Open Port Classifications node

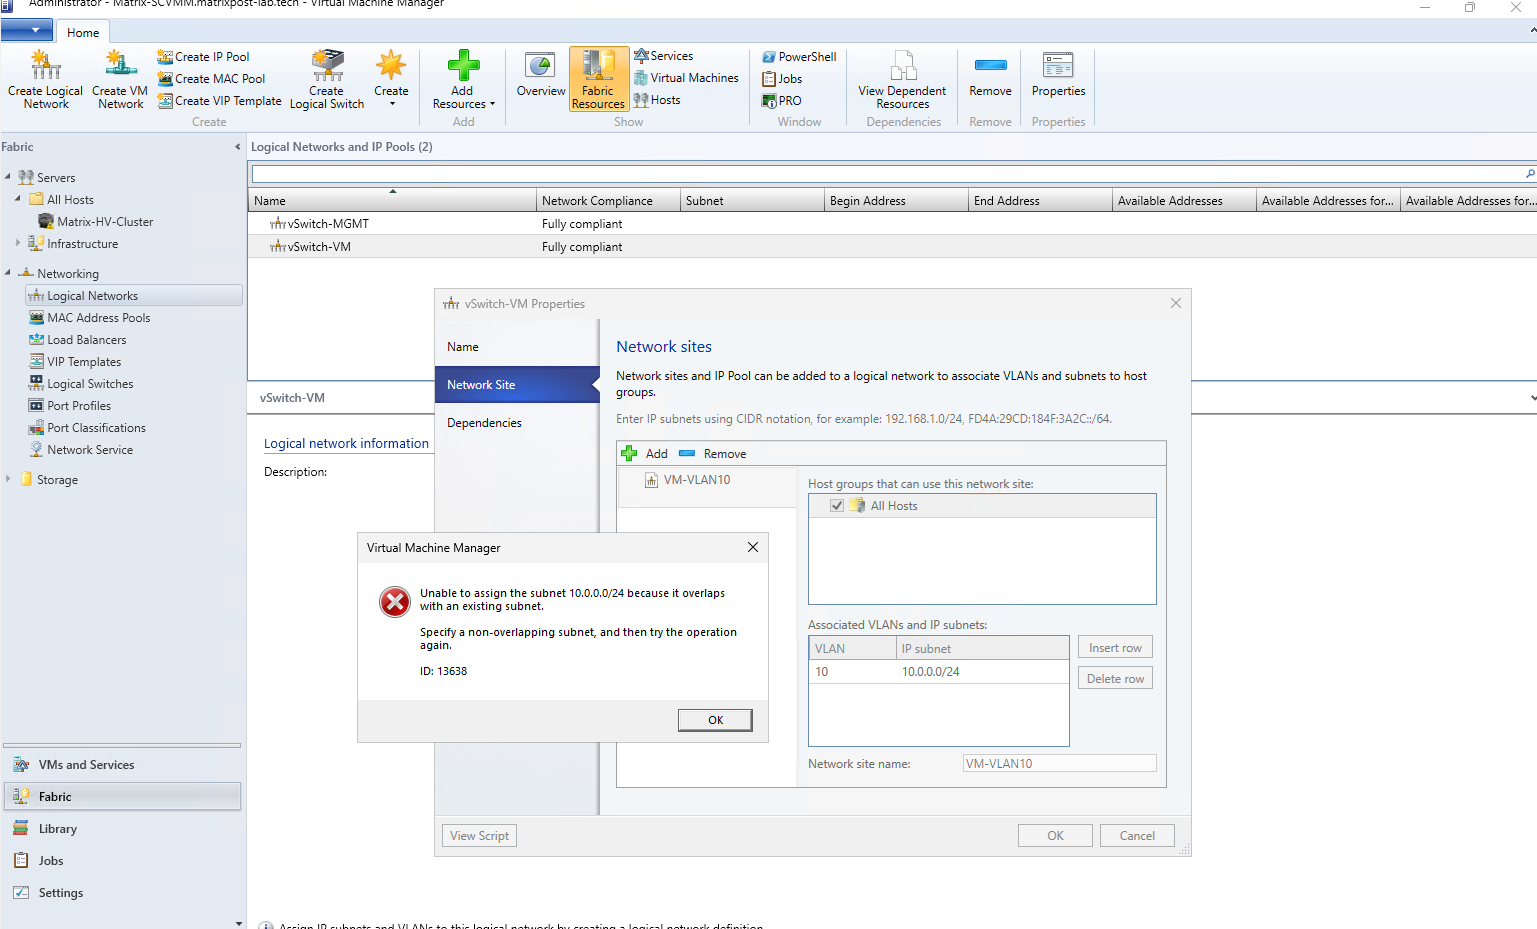[87, 427]
